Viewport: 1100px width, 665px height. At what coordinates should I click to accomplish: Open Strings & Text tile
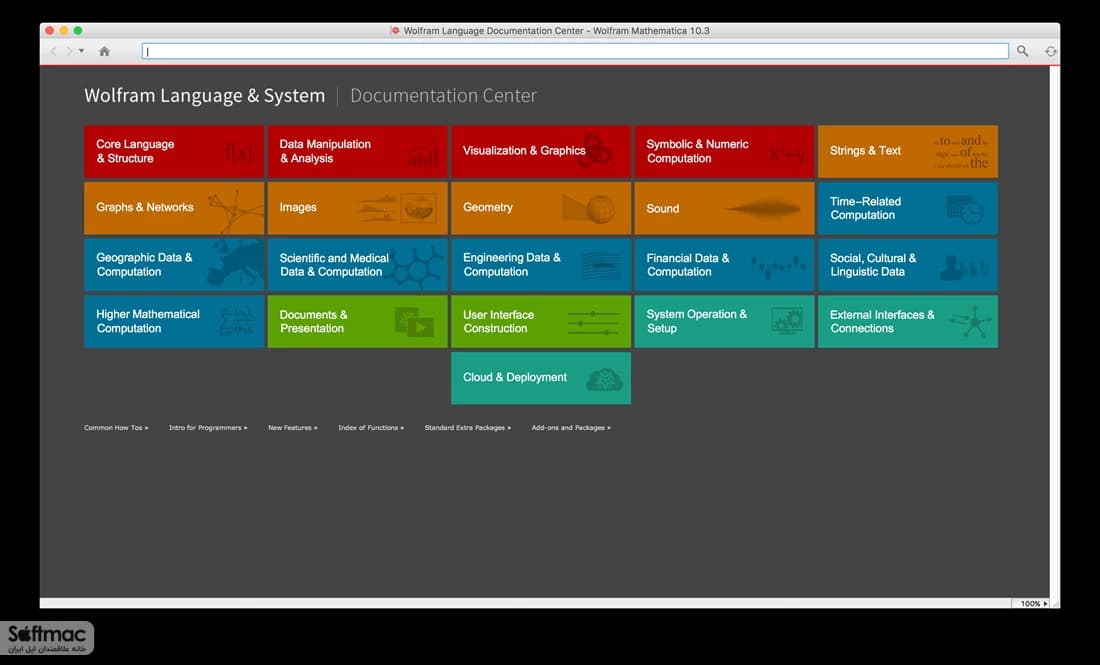click(908, 152)
